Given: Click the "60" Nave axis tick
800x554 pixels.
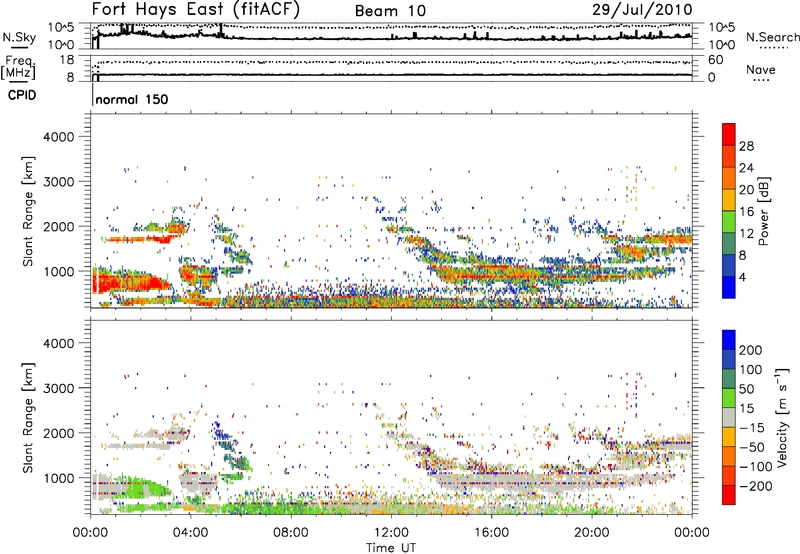Looking at the screenshot, I should tap(715, 60).
